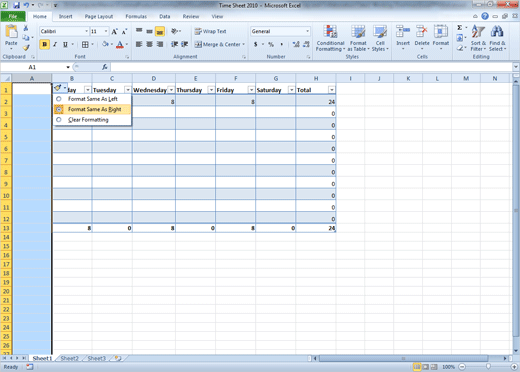Open Conditional Formatting menu

(x=330, y=38)
